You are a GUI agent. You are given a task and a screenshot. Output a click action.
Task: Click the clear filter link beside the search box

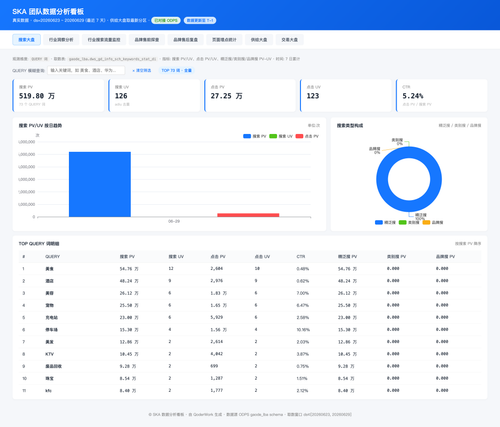142,70
